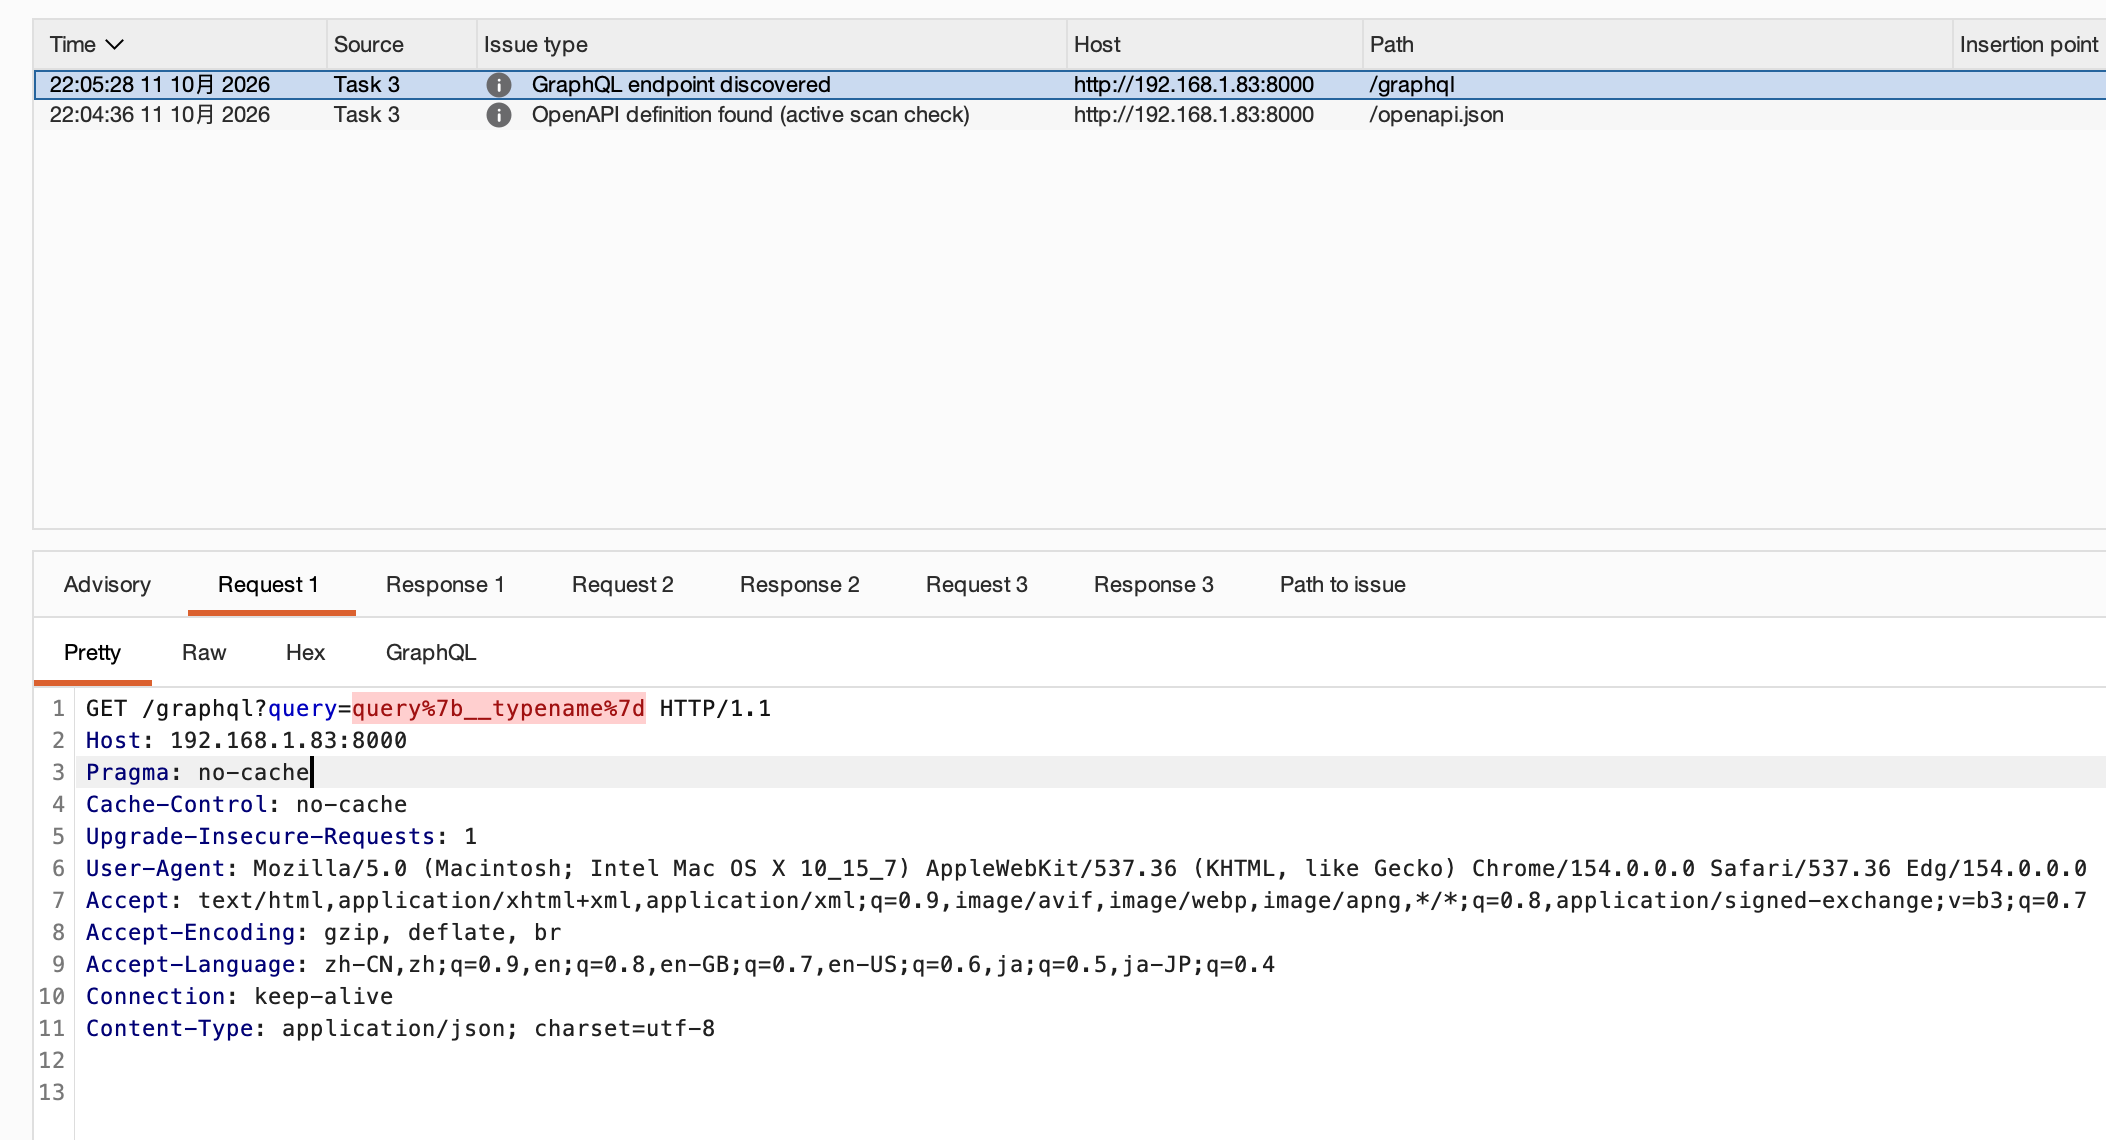Image resolution: width=2106 pixels, height=1140 pixels.
Task: Click the Host header line in request
Action: point(246,741)
